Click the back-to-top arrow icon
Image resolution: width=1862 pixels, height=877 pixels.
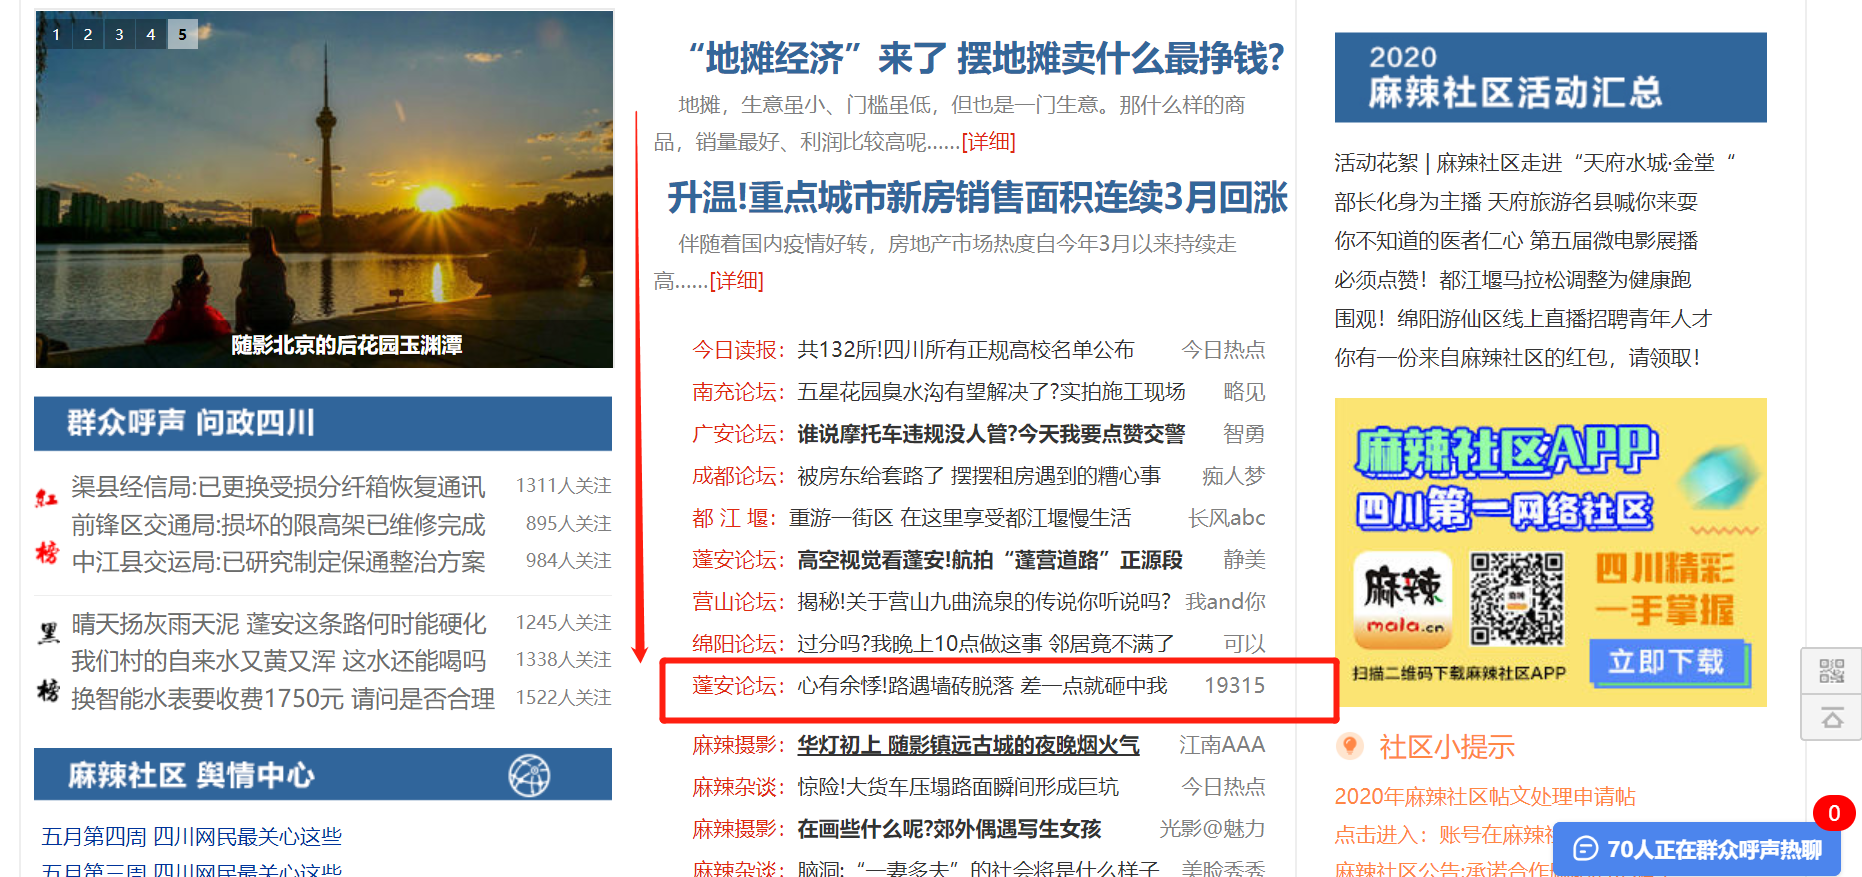click(1831, 718)
